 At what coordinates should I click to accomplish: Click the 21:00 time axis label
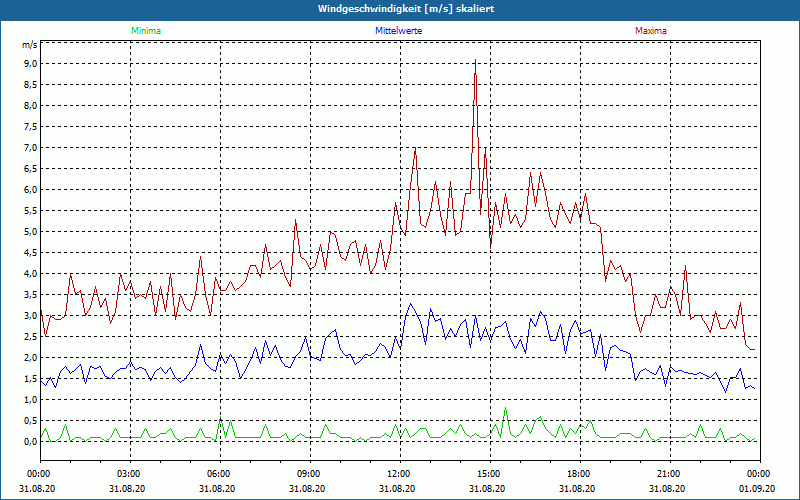point(667,474)
